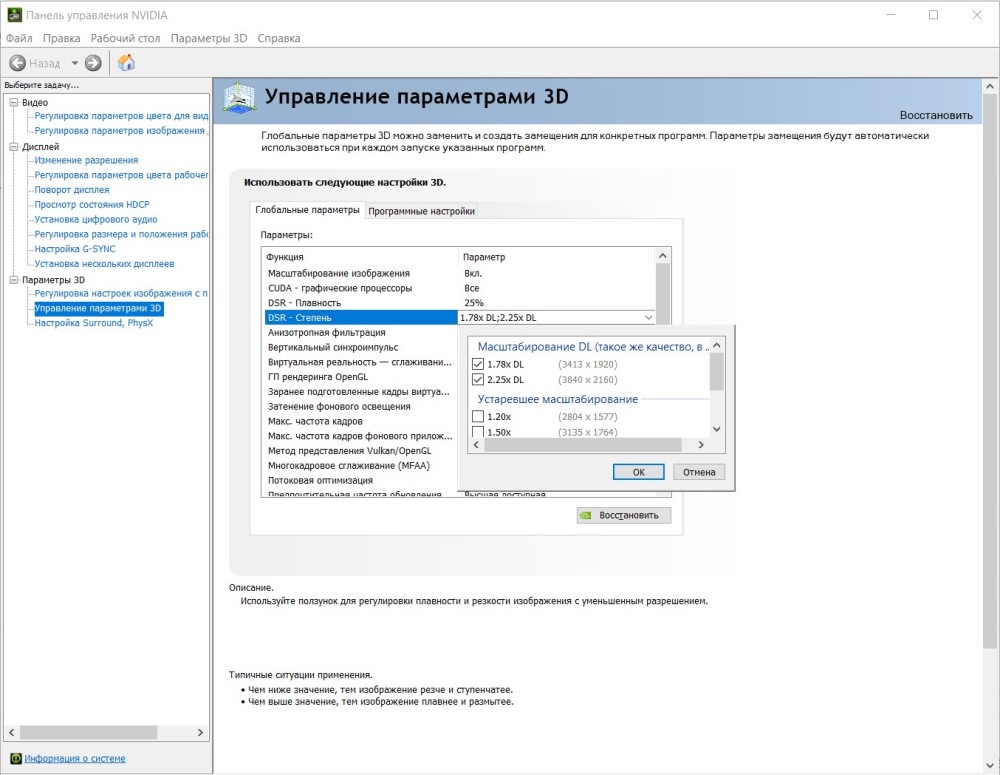Open the Рабочий стол menu

(125, 38)
